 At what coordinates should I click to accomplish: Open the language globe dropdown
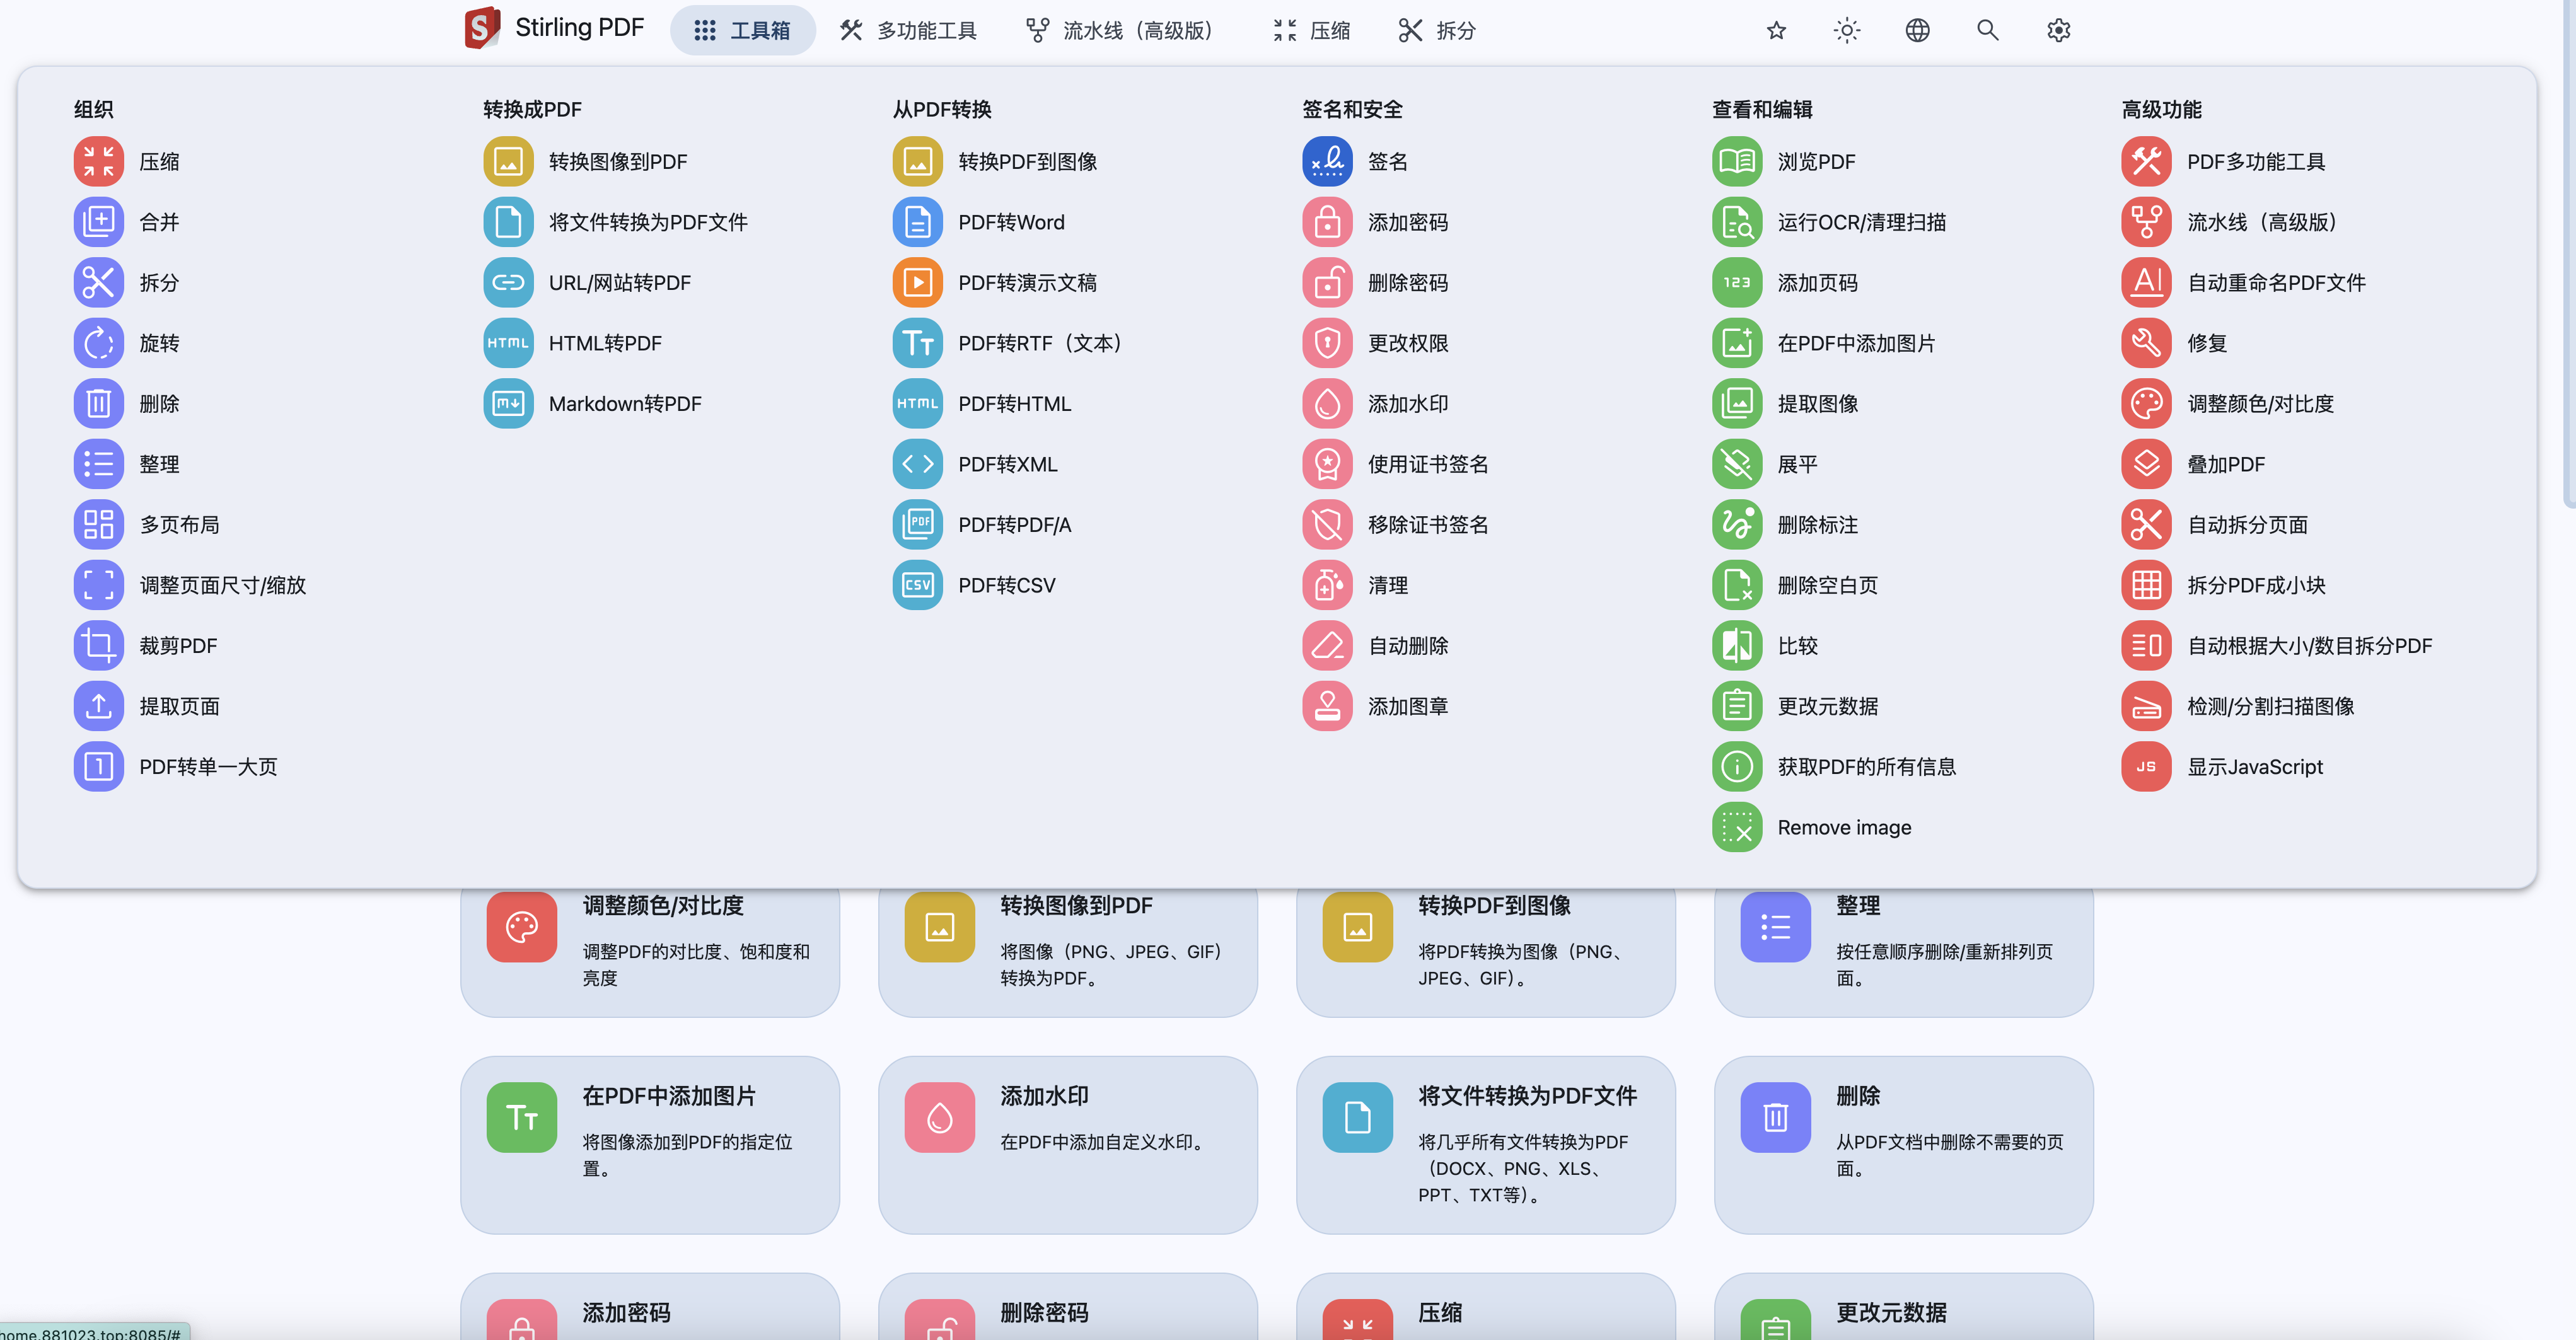pos(1917,30)
